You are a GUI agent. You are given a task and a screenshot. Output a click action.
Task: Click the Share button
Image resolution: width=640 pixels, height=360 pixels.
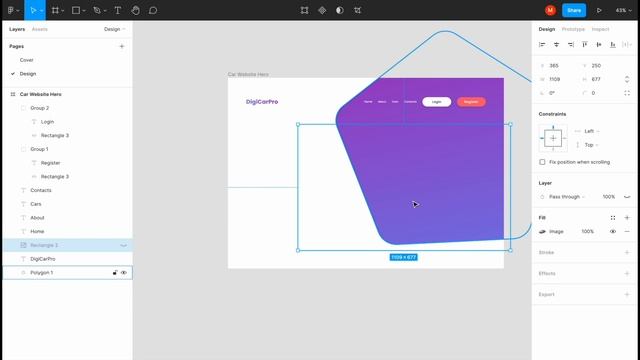574,10
